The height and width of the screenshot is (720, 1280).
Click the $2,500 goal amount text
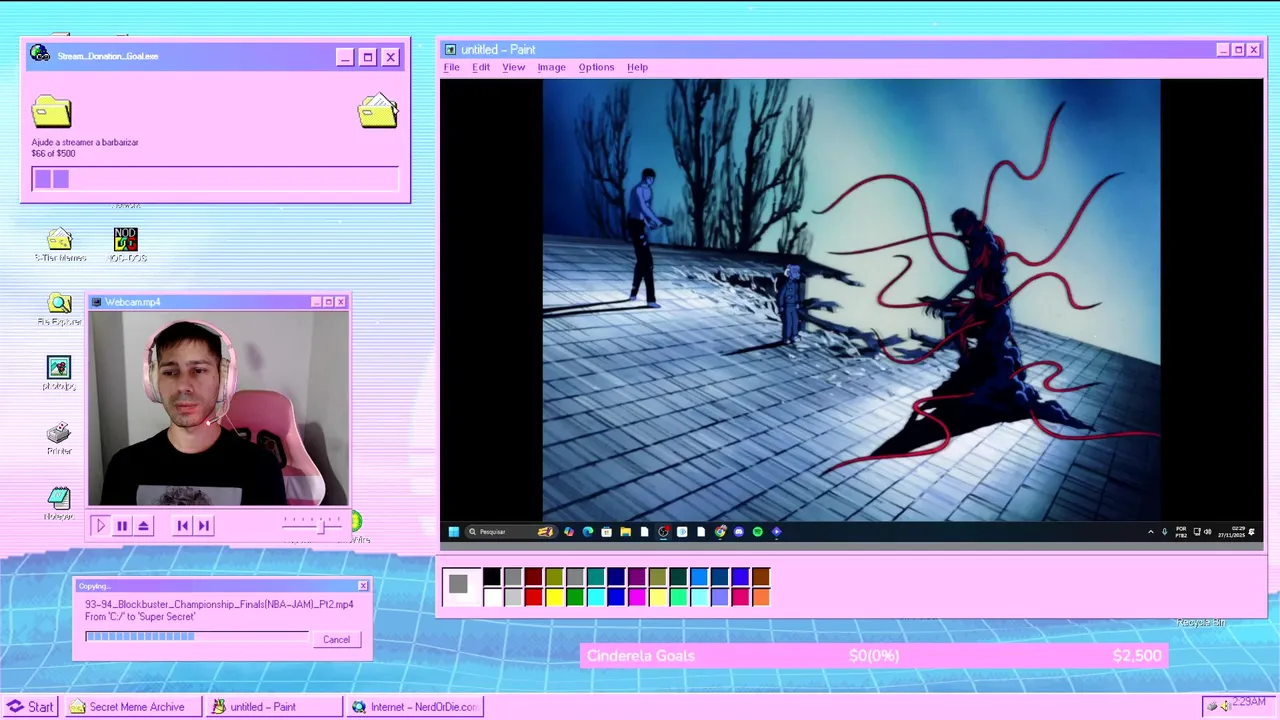tap(1137, 656)
